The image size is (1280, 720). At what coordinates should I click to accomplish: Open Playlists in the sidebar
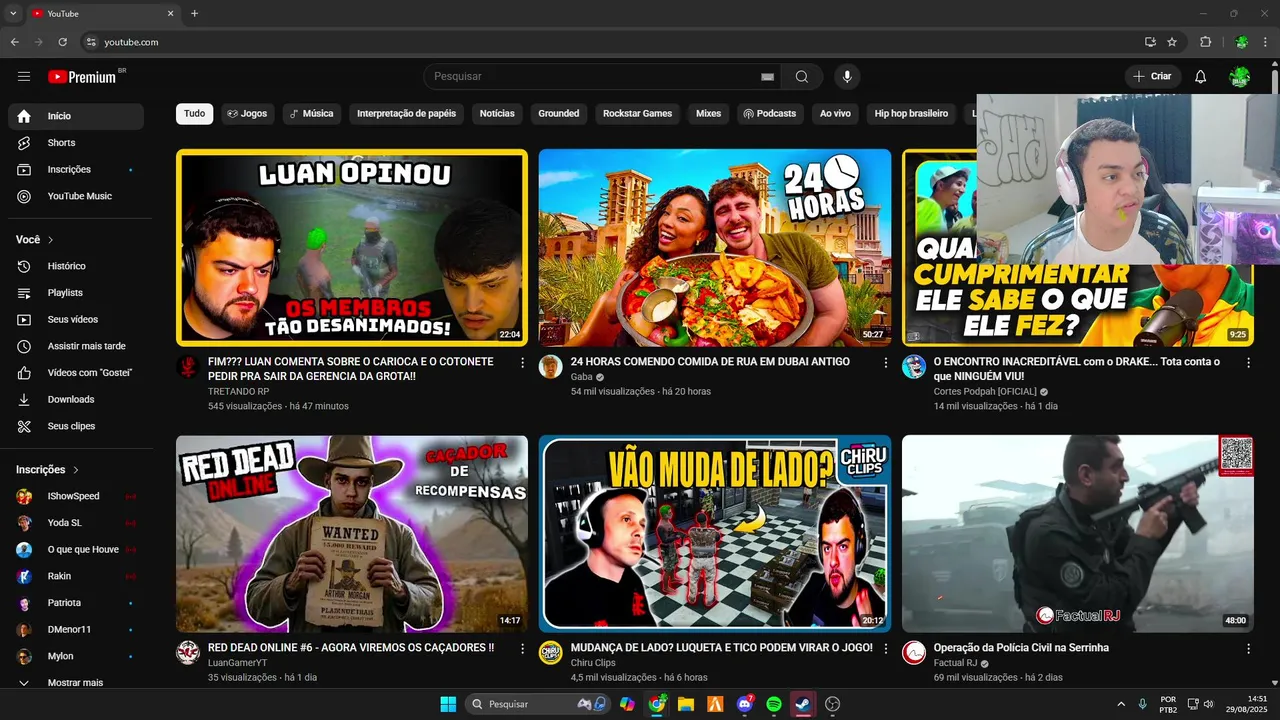point(76,293)
